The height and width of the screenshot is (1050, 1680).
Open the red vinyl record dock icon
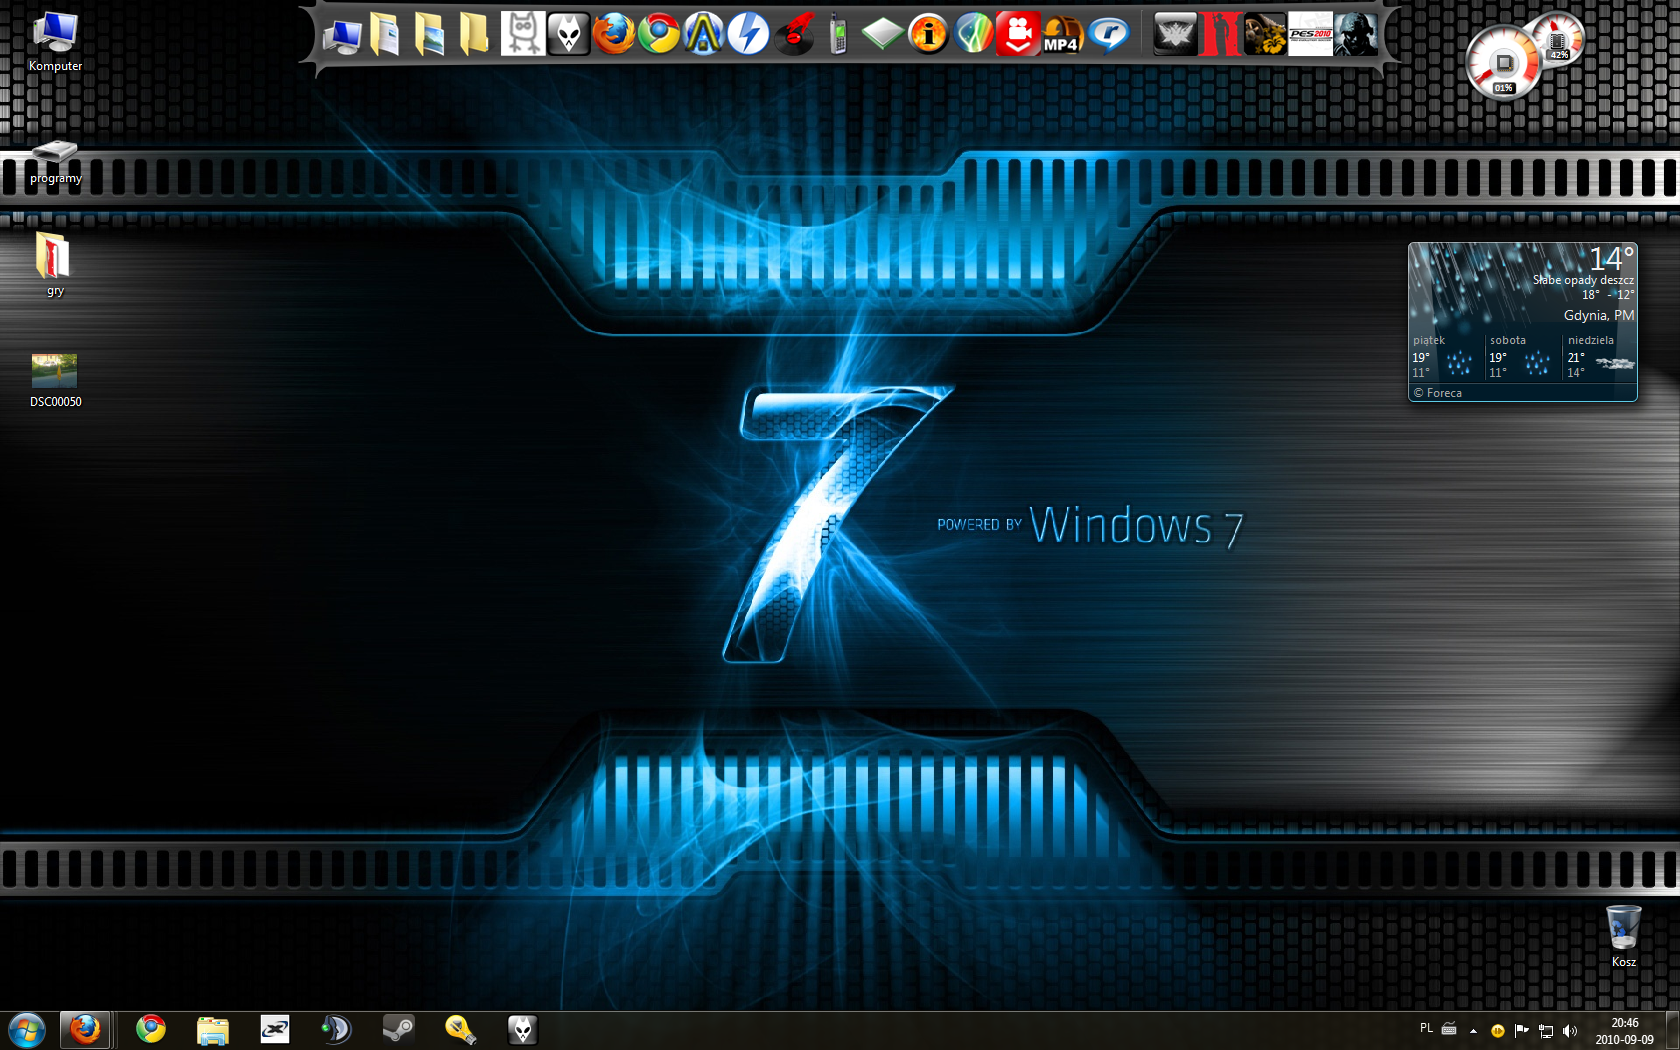794,34
